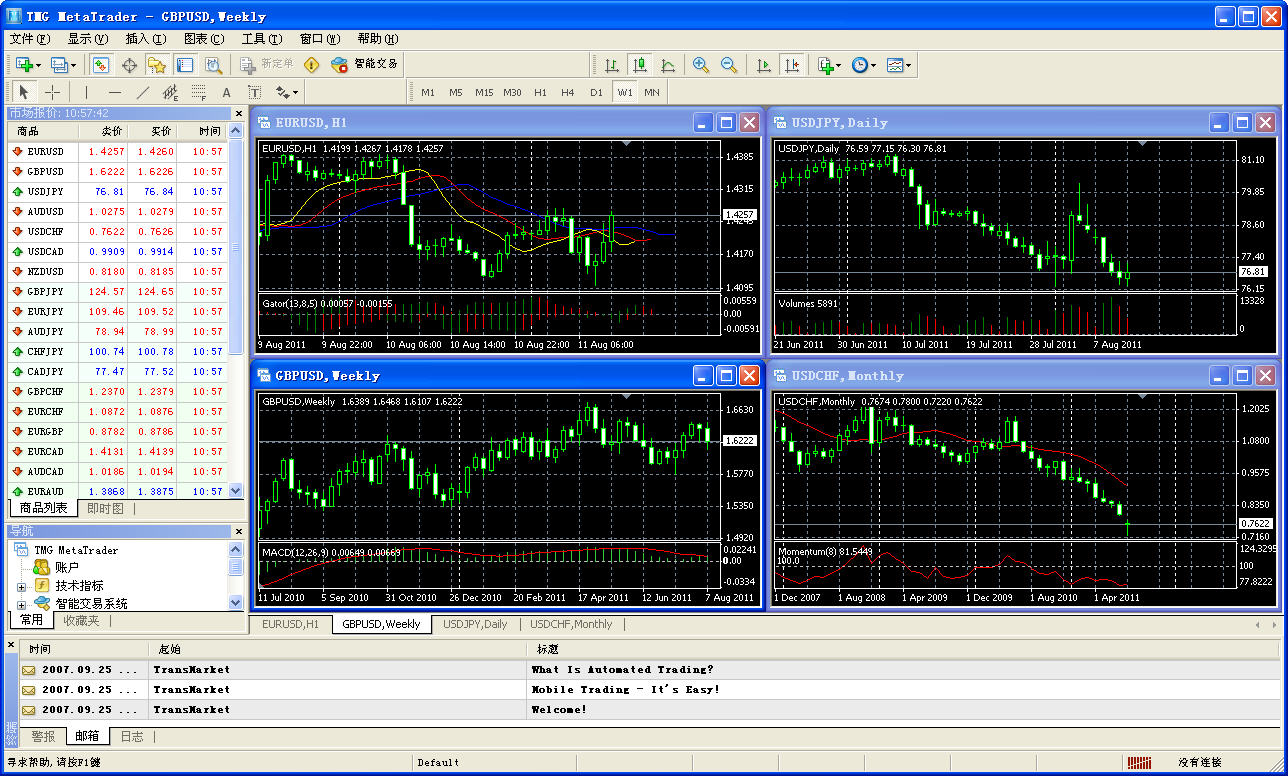The width and height of the screenshot is (1288, 776).
Task: Click the zoom out magnifier icon
Action: coord(729,65)
